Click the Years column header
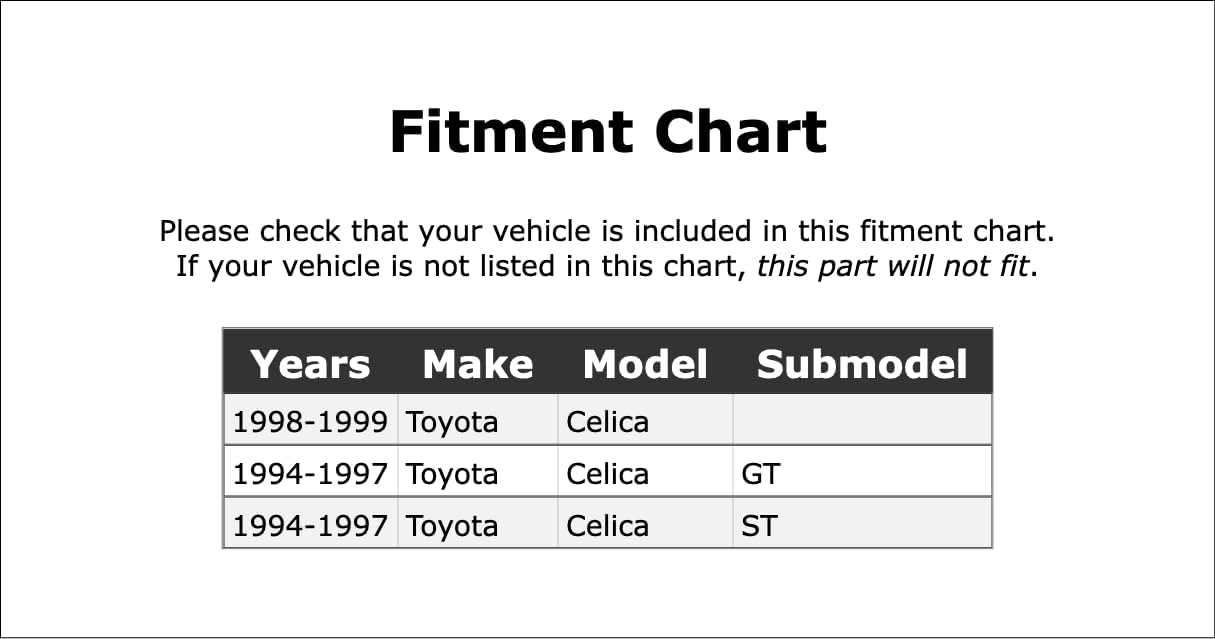 tap(310, 364)
